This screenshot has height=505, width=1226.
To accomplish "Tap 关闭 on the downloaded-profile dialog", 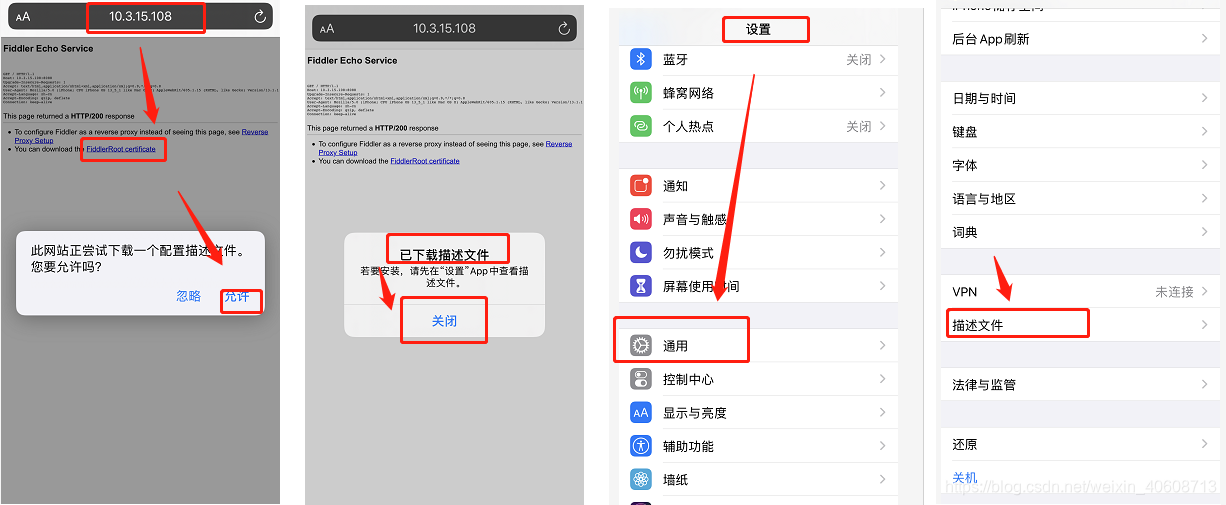I will point(444,321).
